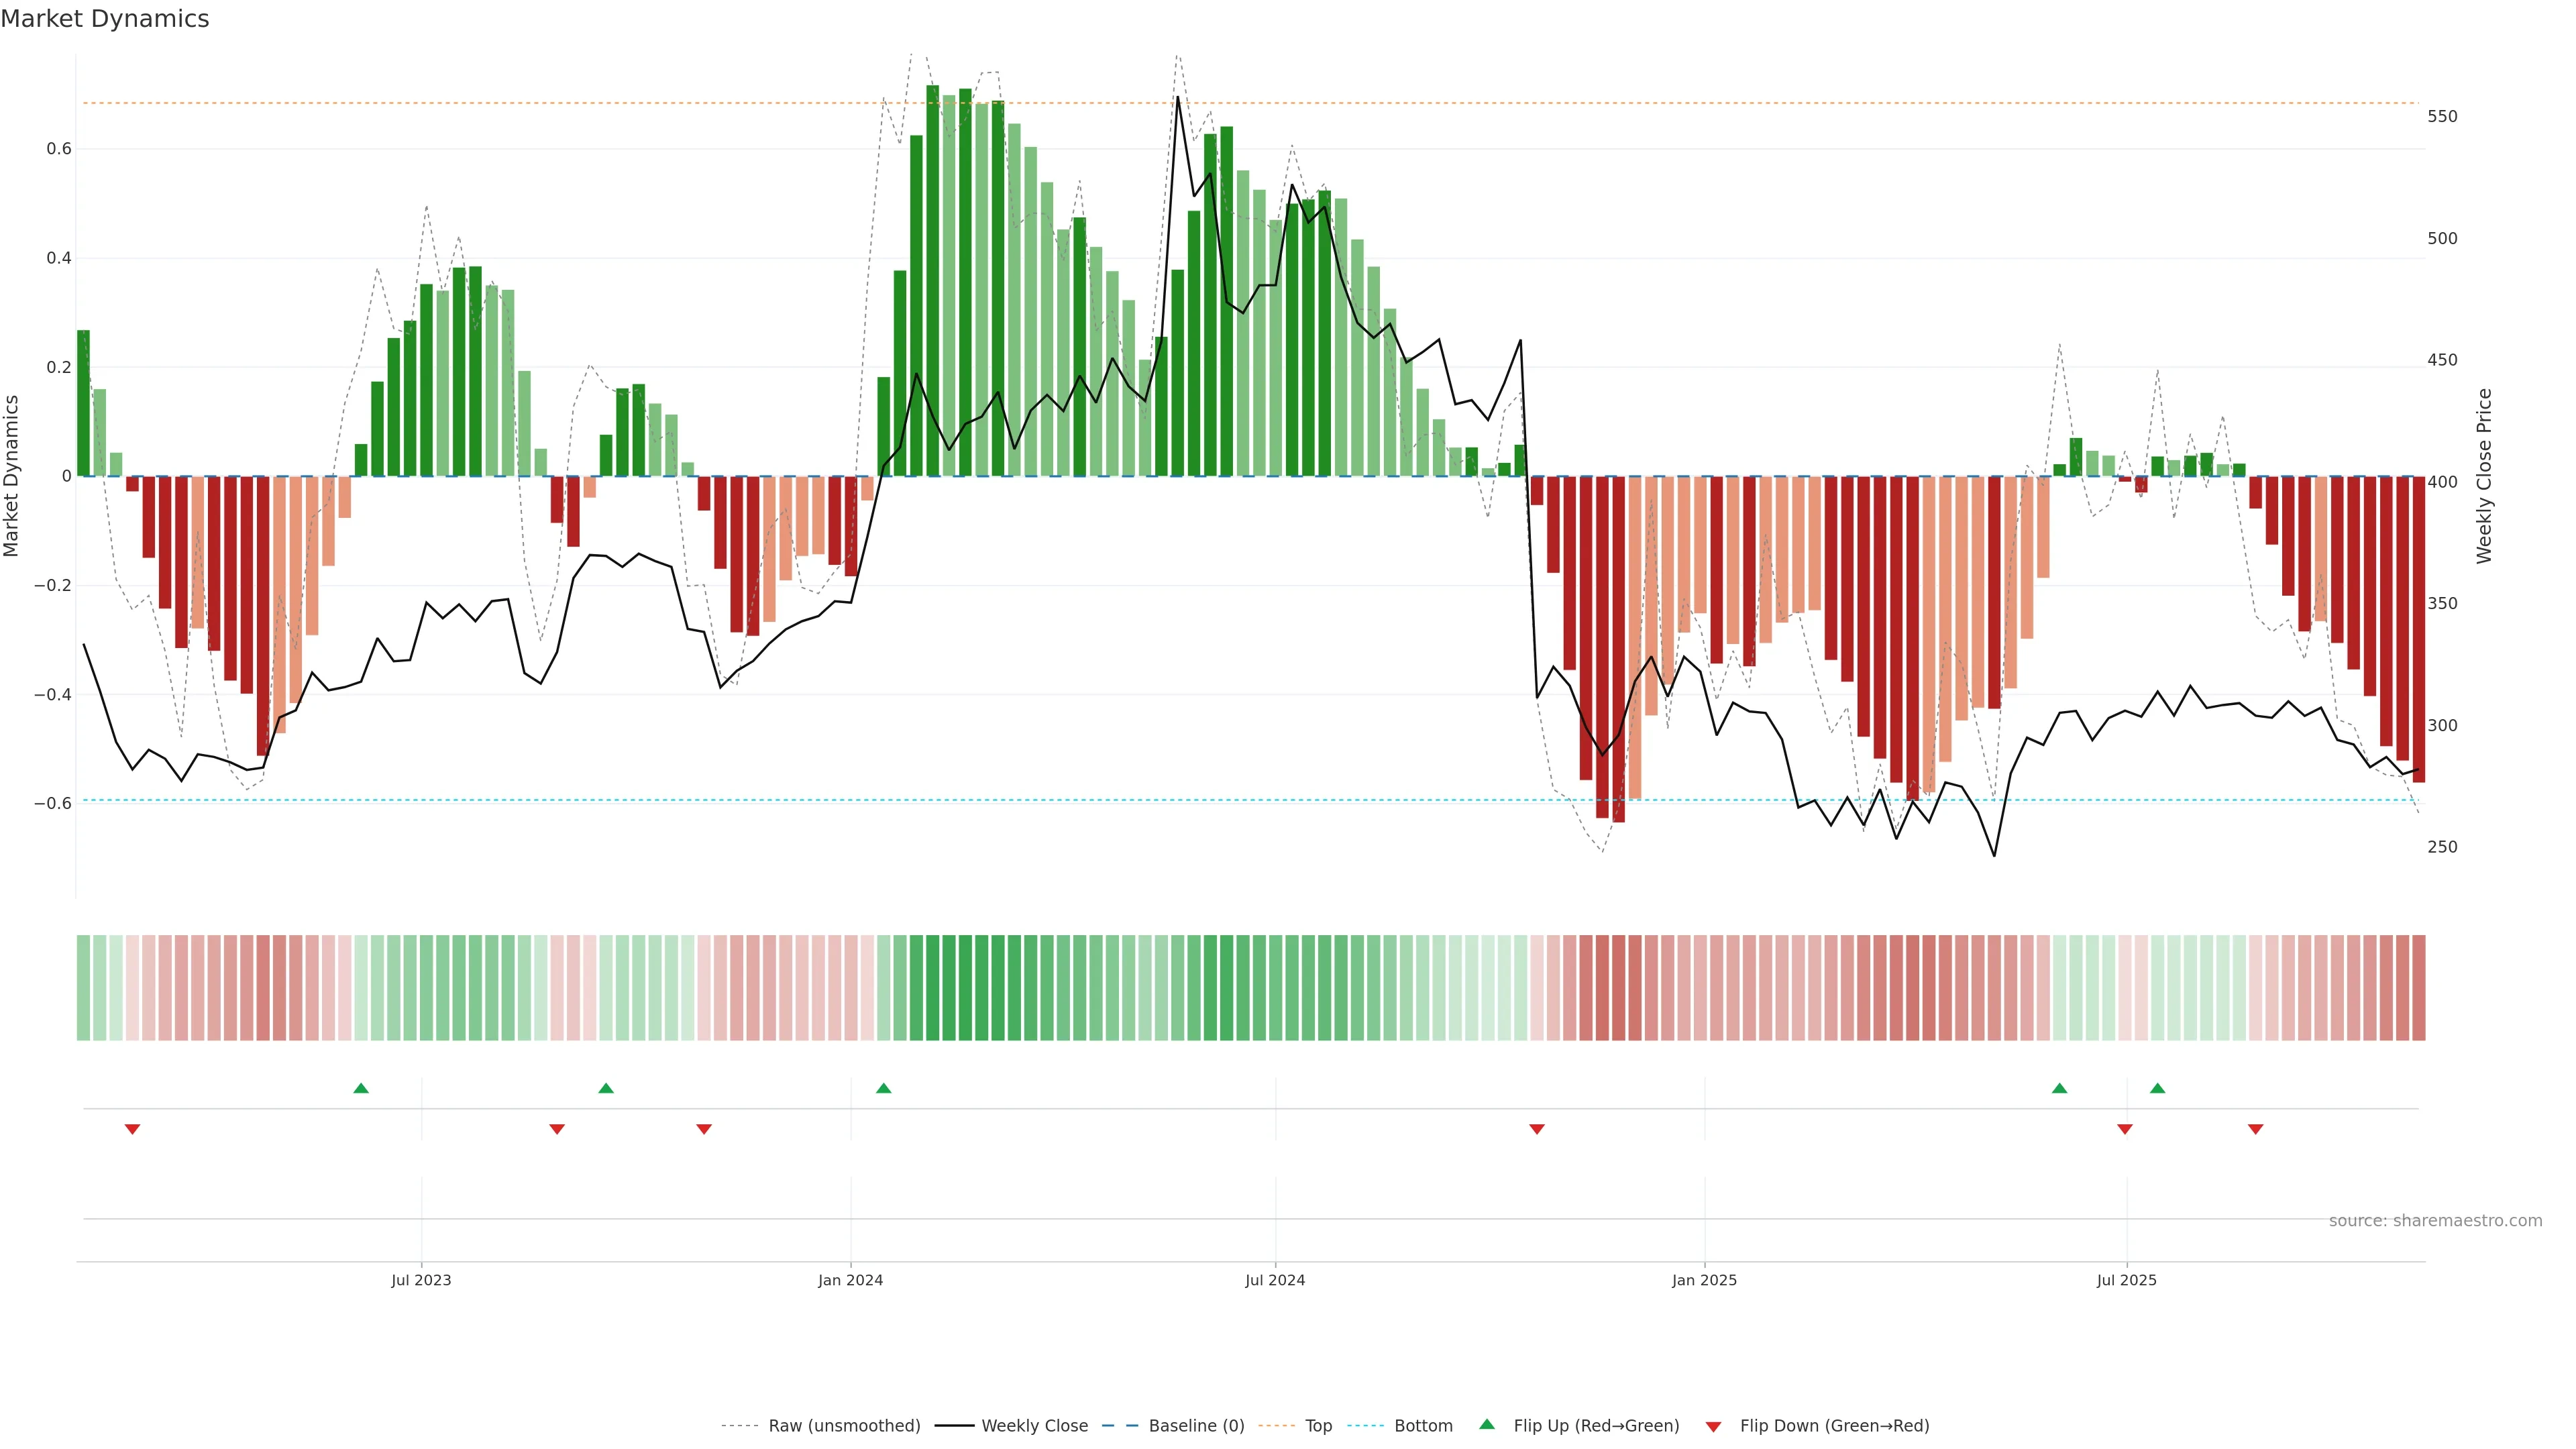Toggle the Top legend entry
Screen dimensions: 2576x1449
pyautogui.click(x=1317, y=1426)
